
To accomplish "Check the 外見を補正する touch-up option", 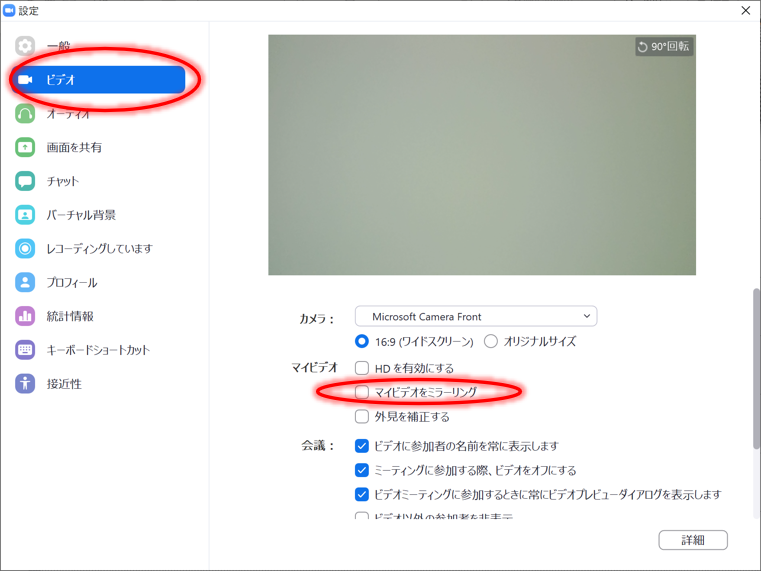I will coord(362,416).
